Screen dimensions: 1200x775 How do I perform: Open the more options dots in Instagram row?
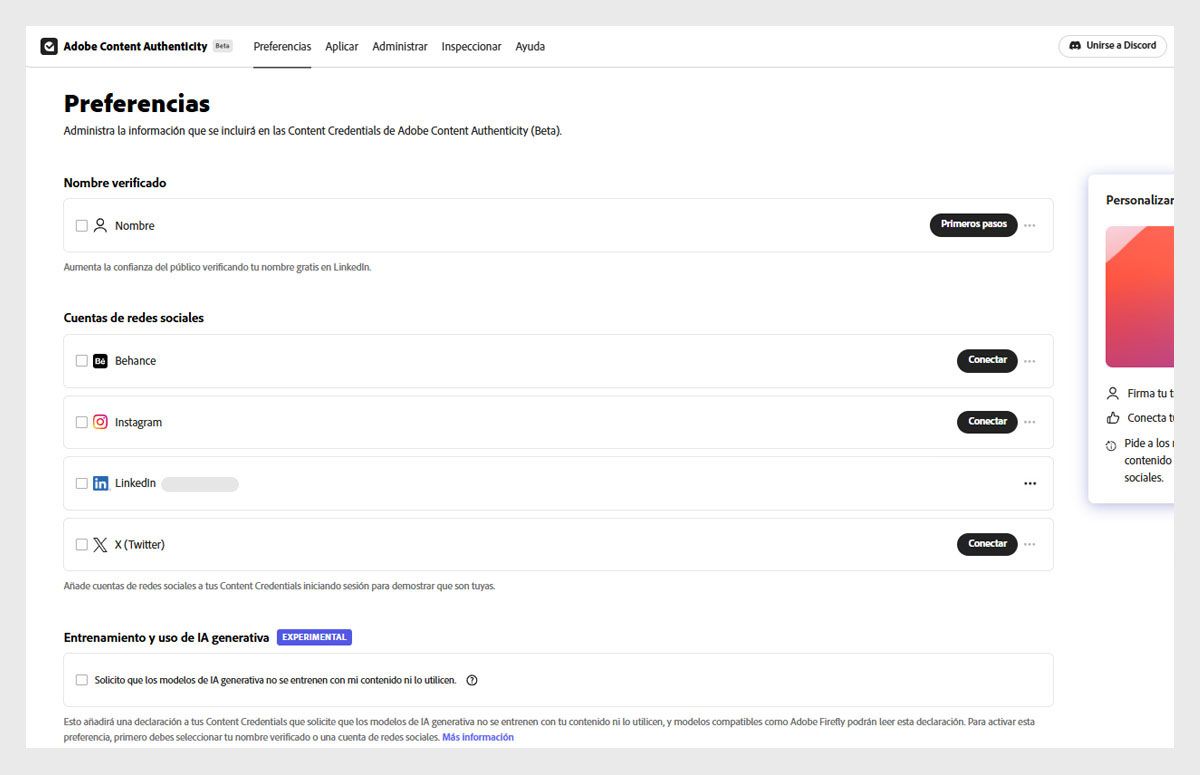1030,422
